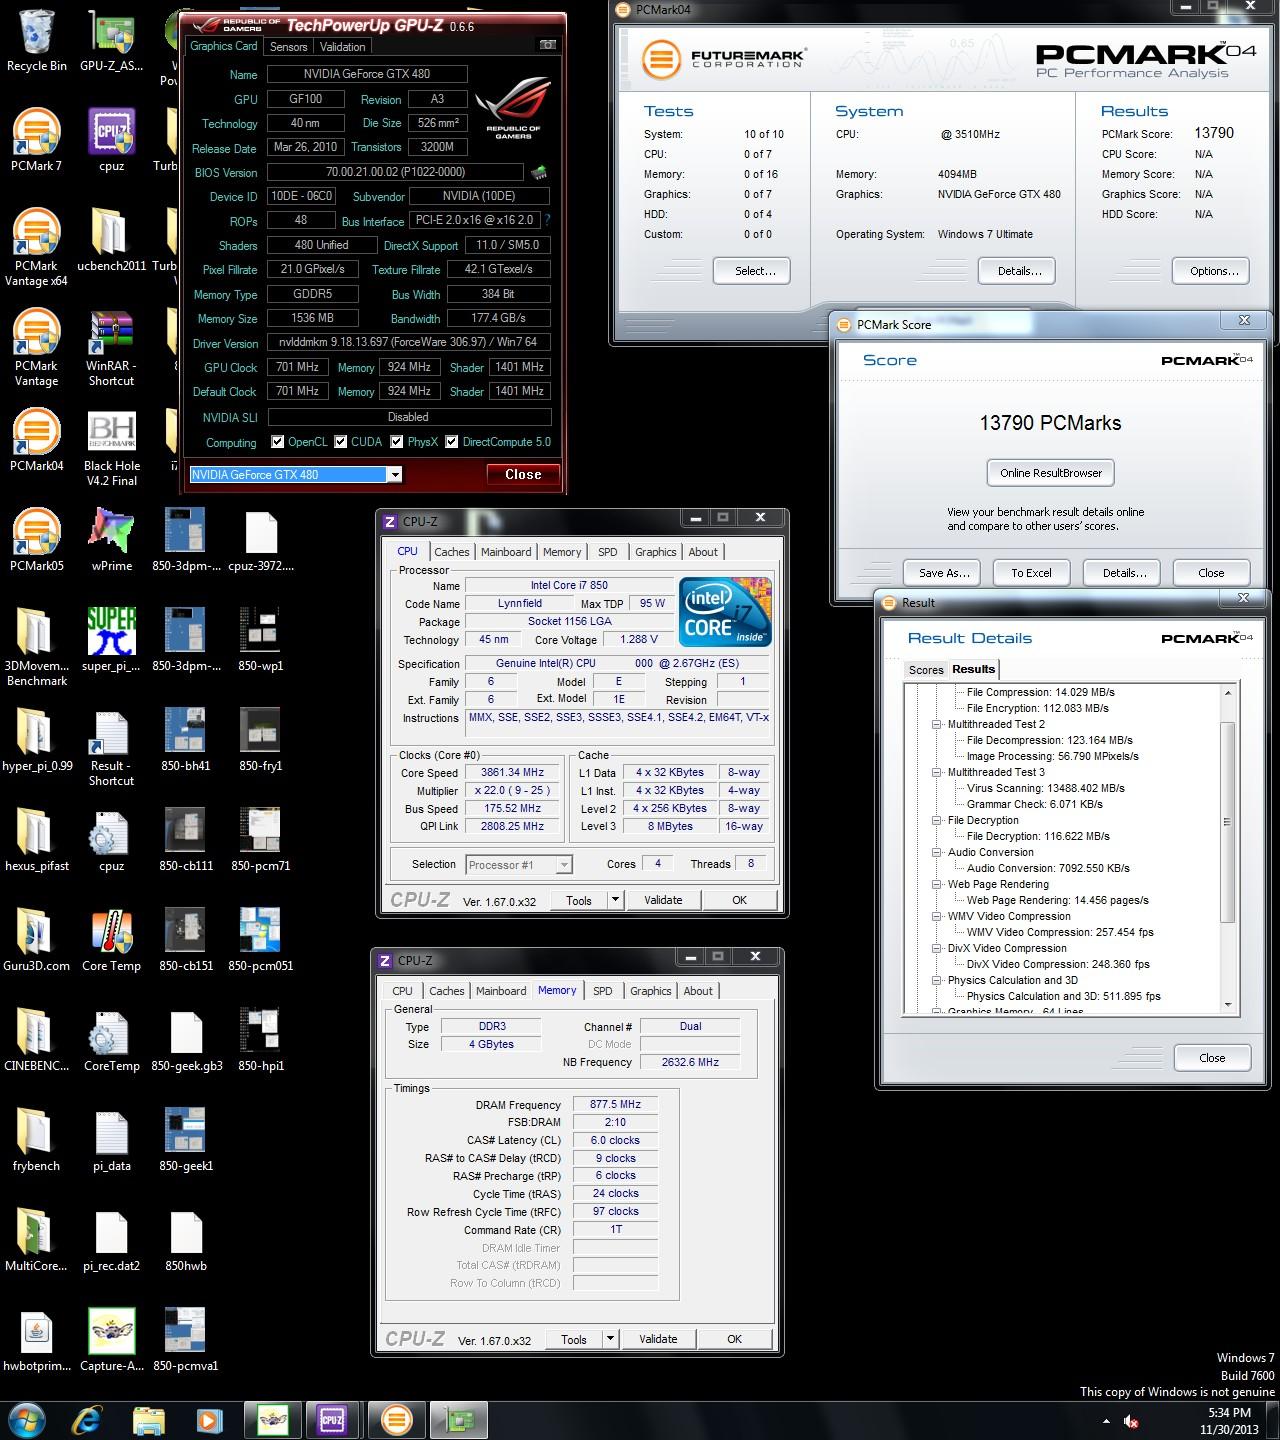Open Internet Explorer from taskbar
This screenshot has width=1280, height=1440.
tap(87, 1419)
